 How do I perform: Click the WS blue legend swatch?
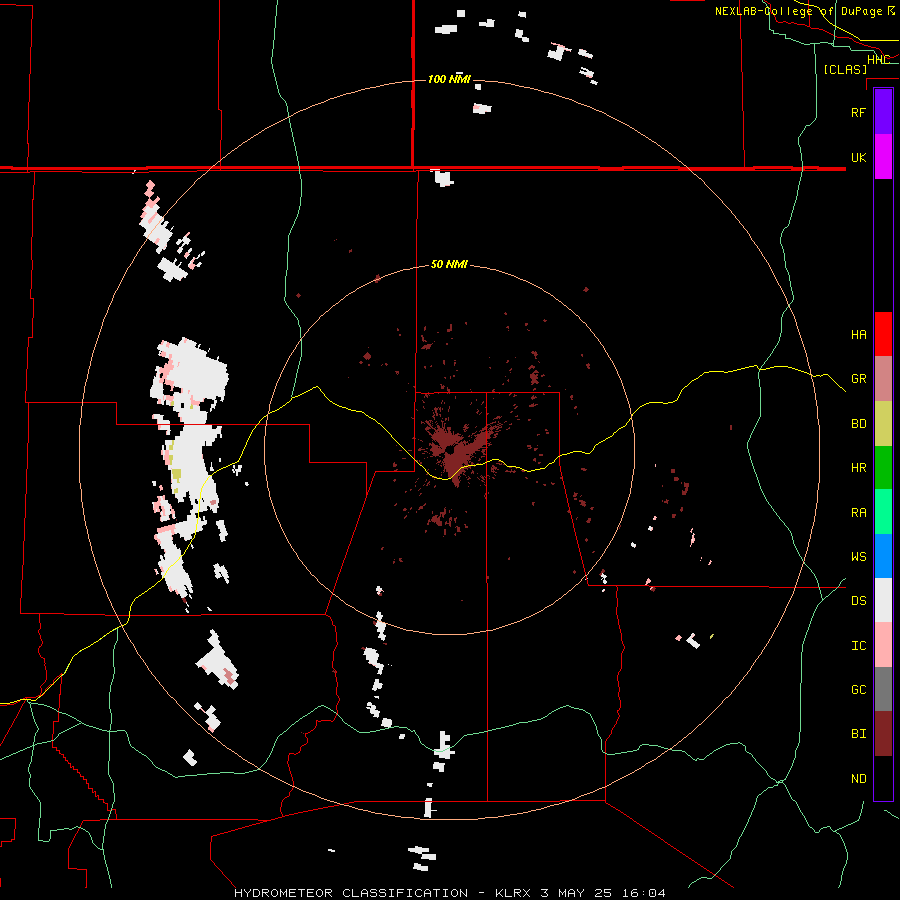point(883,556)
